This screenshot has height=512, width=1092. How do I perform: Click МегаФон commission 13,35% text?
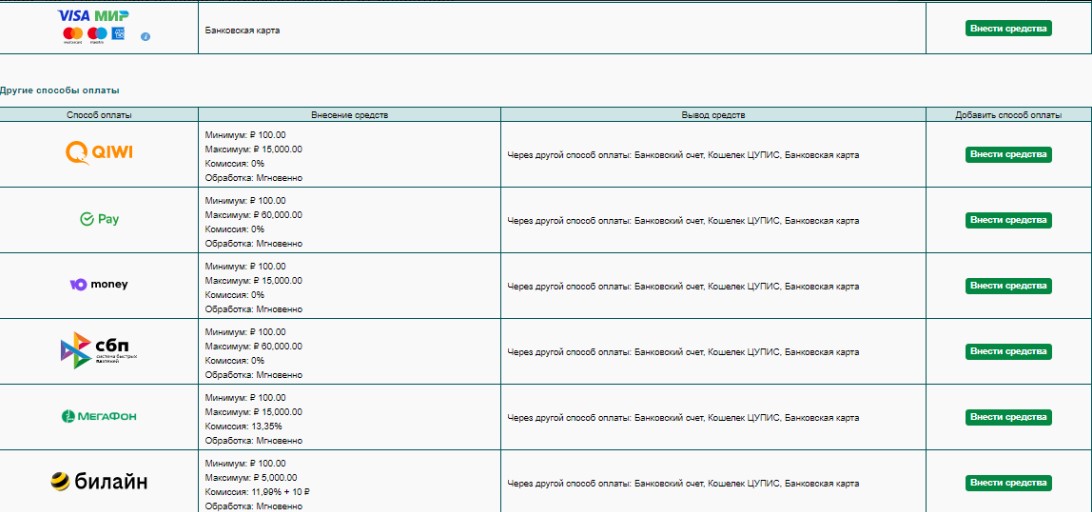243,426
